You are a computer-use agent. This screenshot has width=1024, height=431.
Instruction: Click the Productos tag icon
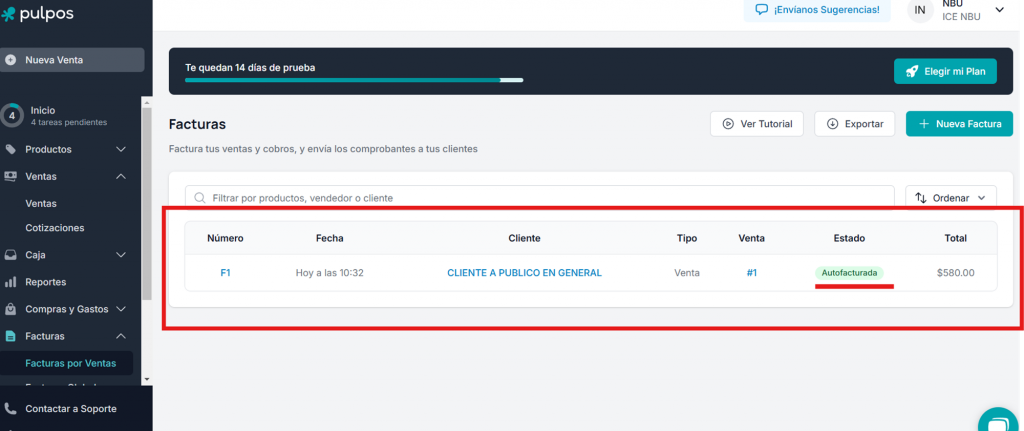[x=11, y=150]
